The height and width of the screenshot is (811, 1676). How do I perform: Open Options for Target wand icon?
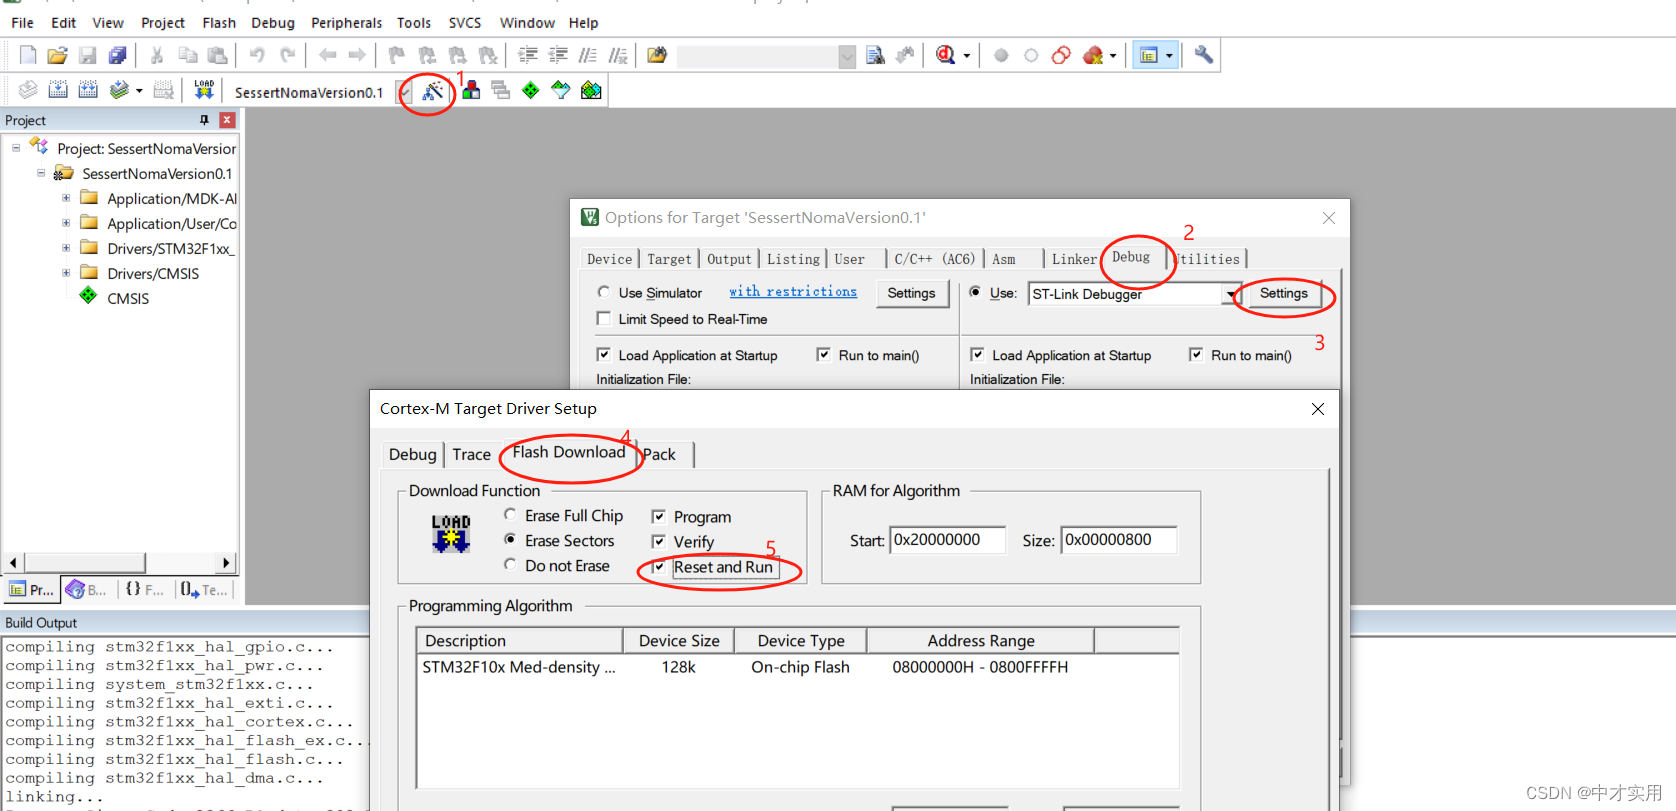(x=432, y=91)
